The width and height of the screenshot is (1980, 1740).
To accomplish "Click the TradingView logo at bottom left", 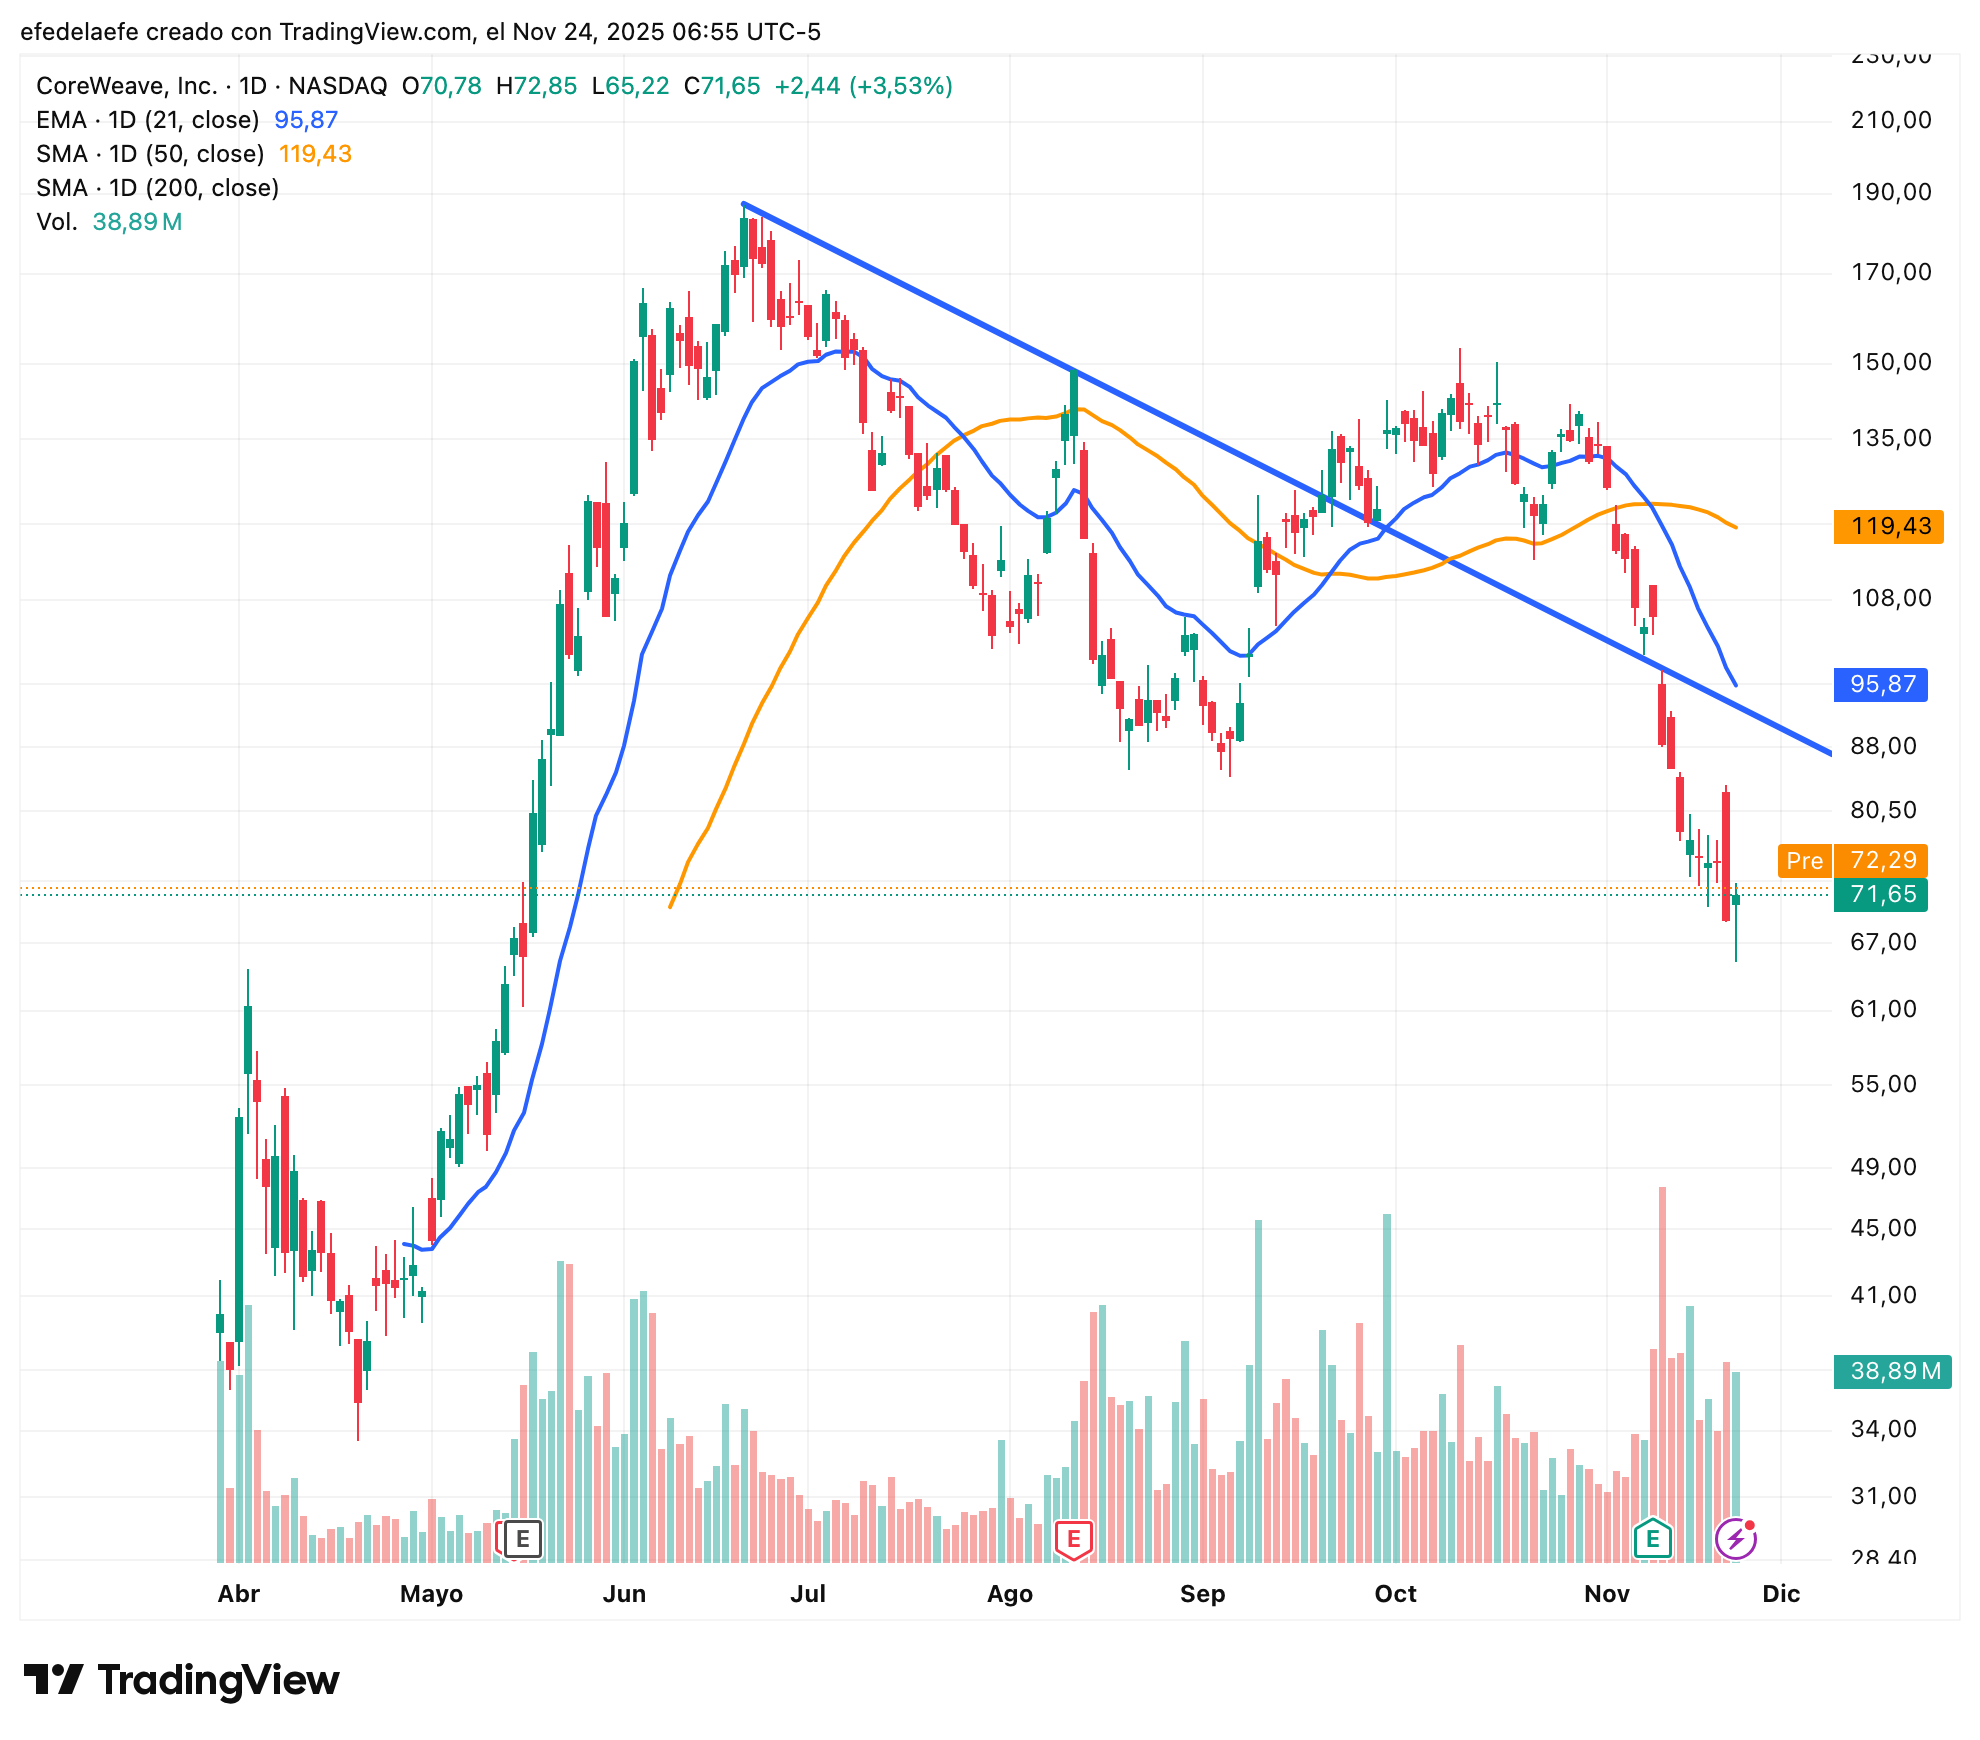I will pos(181,1680).
